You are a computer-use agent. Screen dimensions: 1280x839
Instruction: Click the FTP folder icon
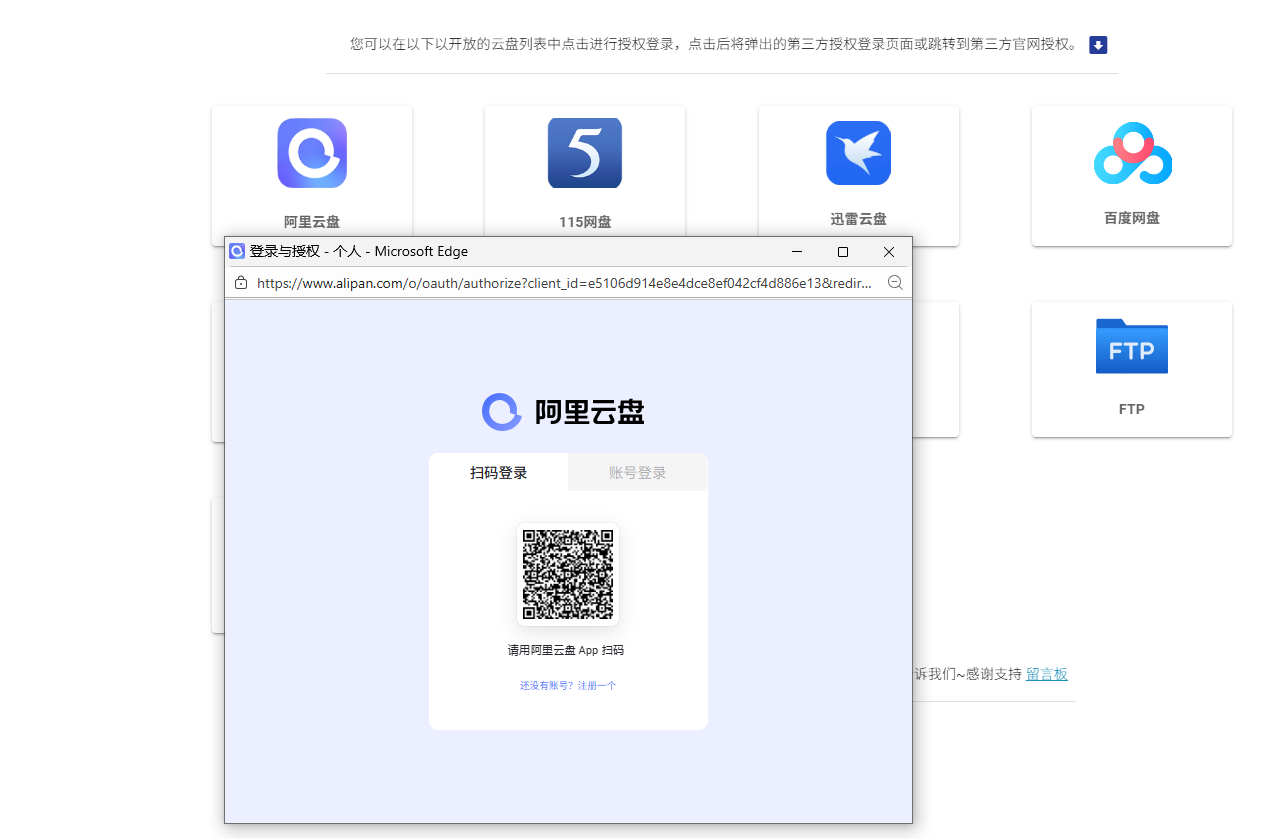(1131, 347)
